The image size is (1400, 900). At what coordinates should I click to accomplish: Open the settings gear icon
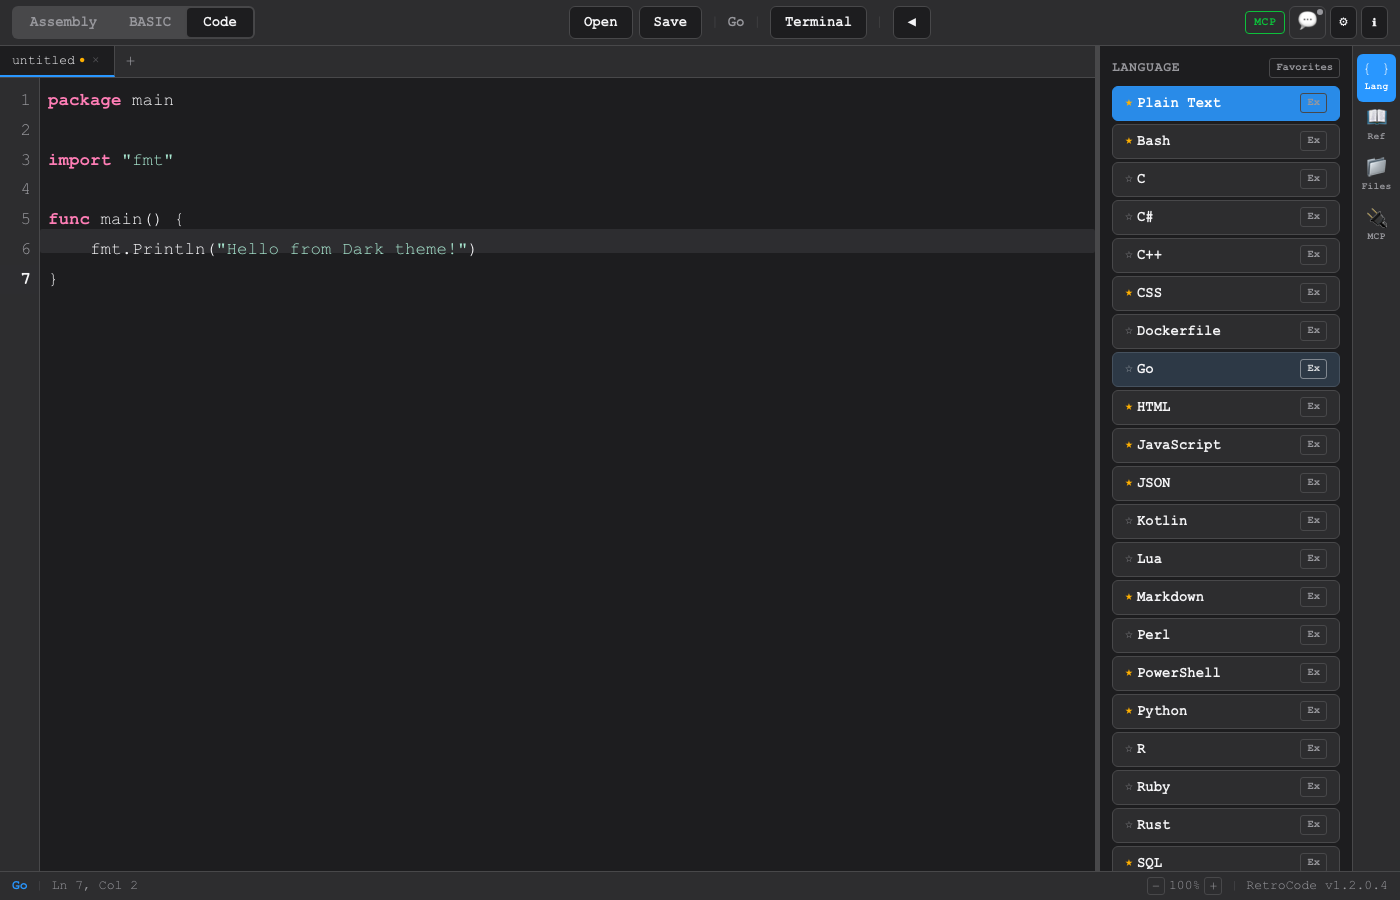click(1343, 22)
